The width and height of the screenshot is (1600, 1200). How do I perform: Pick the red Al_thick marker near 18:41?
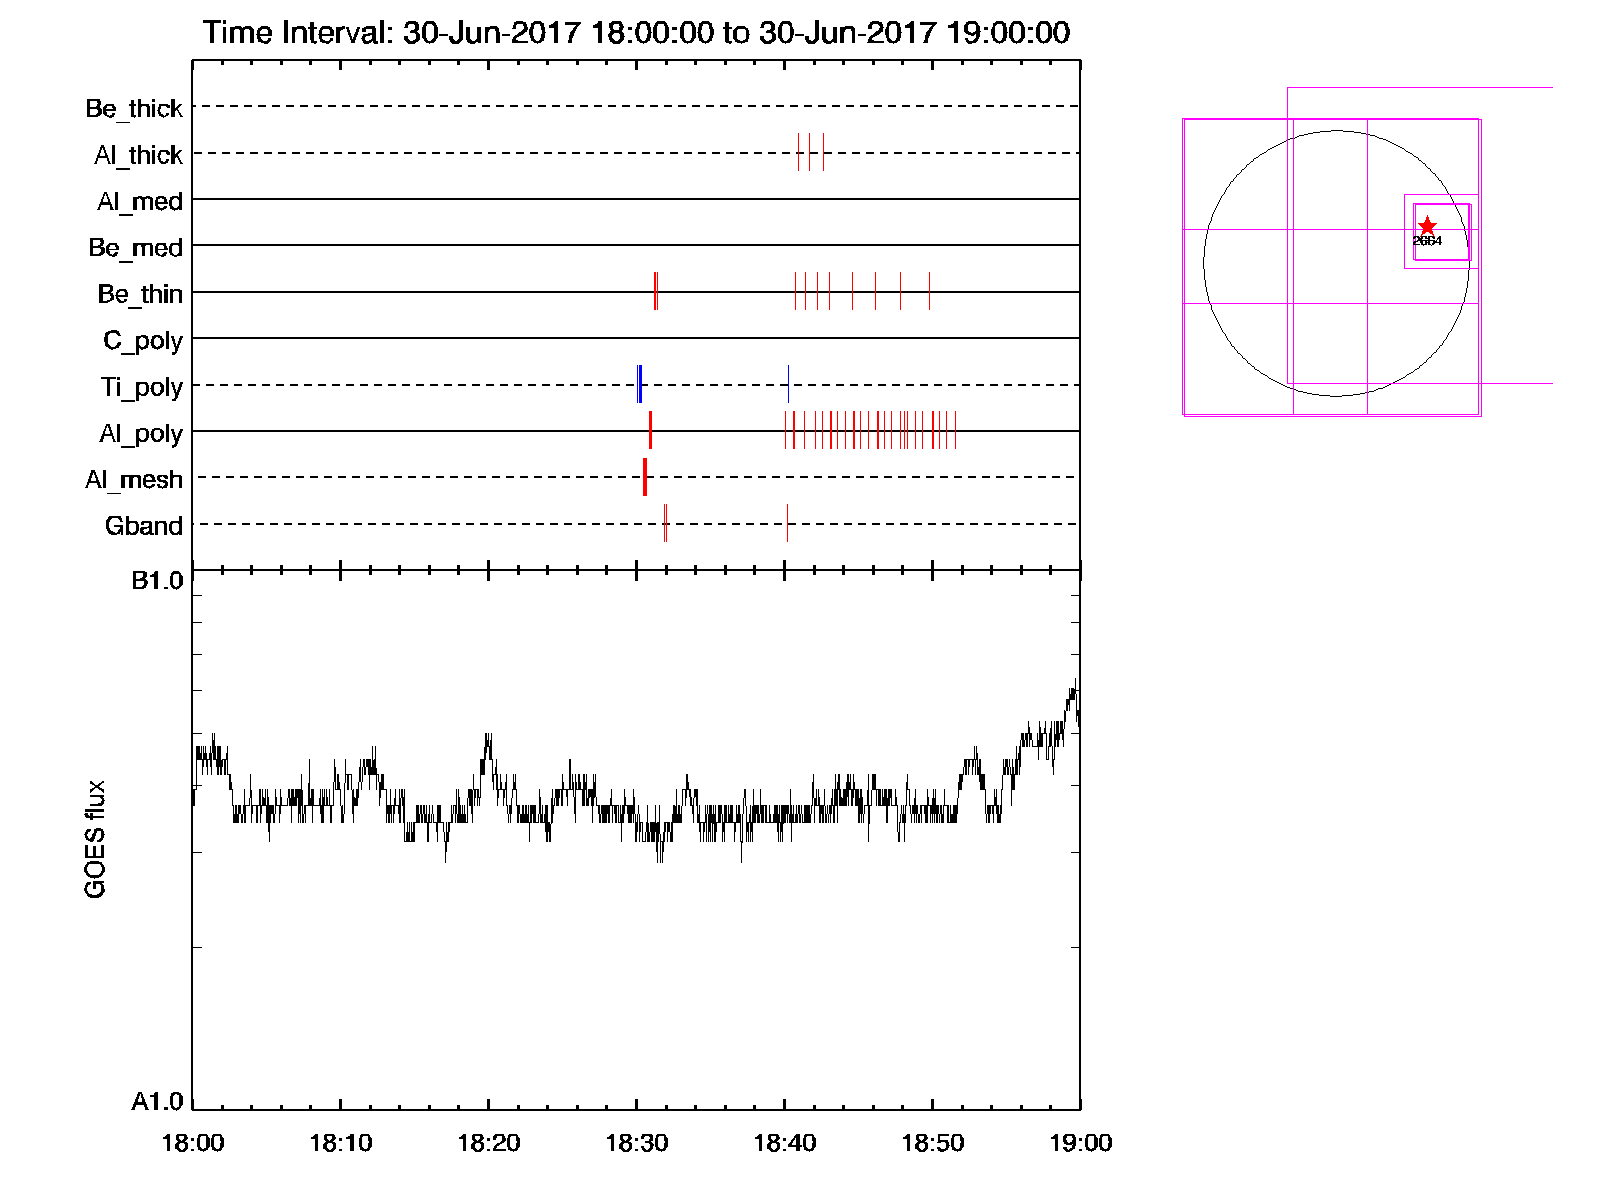point(798,152)
